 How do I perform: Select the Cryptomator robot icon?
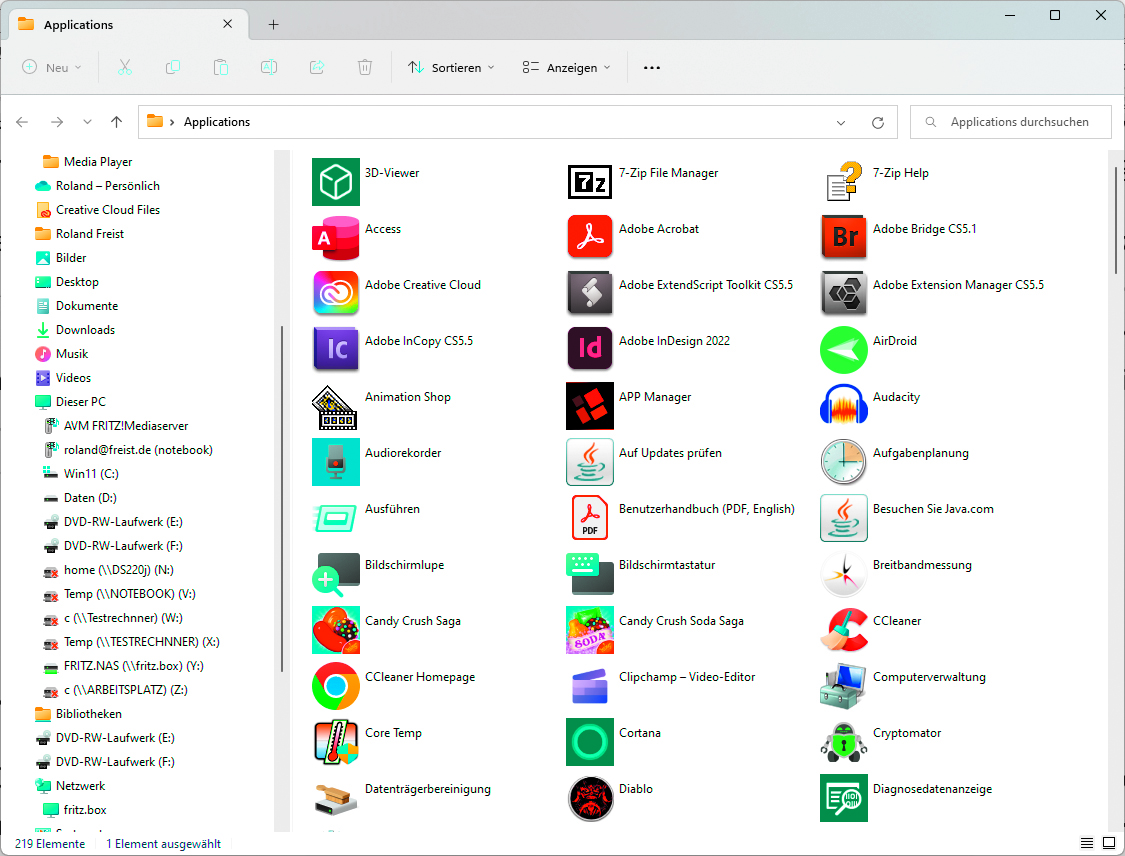tap(844, 741)
